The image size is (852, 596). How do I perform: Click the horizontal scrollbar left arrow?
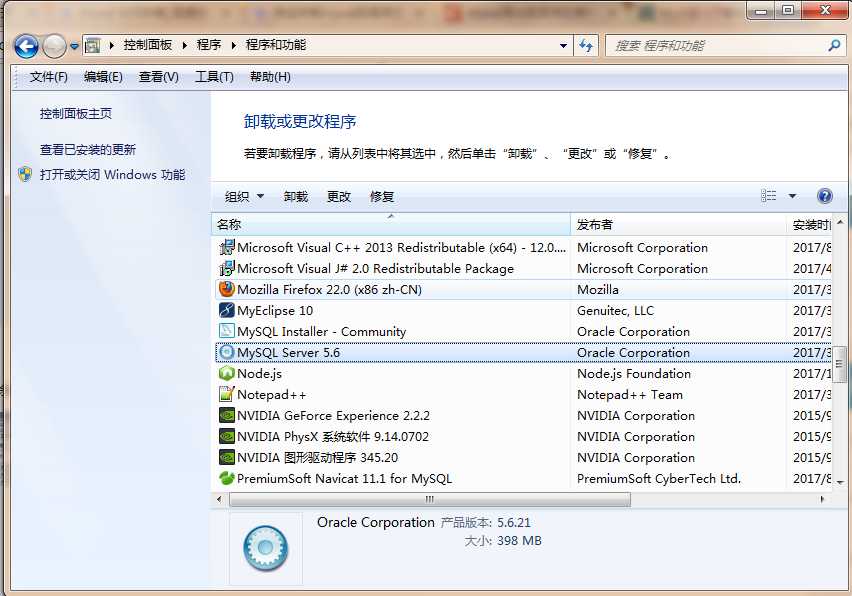[x=219, y=499]
